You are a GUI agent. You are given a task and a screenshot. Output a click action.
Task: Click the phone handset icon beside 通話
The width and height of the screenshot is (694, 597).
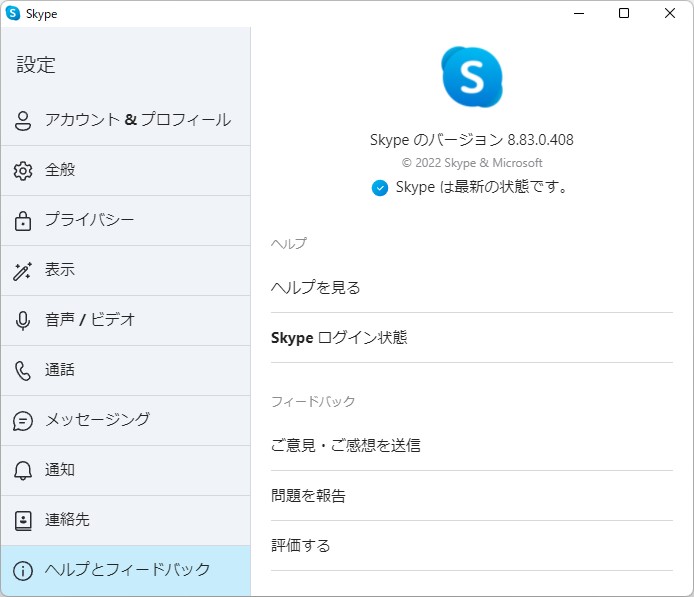pyautogui.click(x=23, y=371)
